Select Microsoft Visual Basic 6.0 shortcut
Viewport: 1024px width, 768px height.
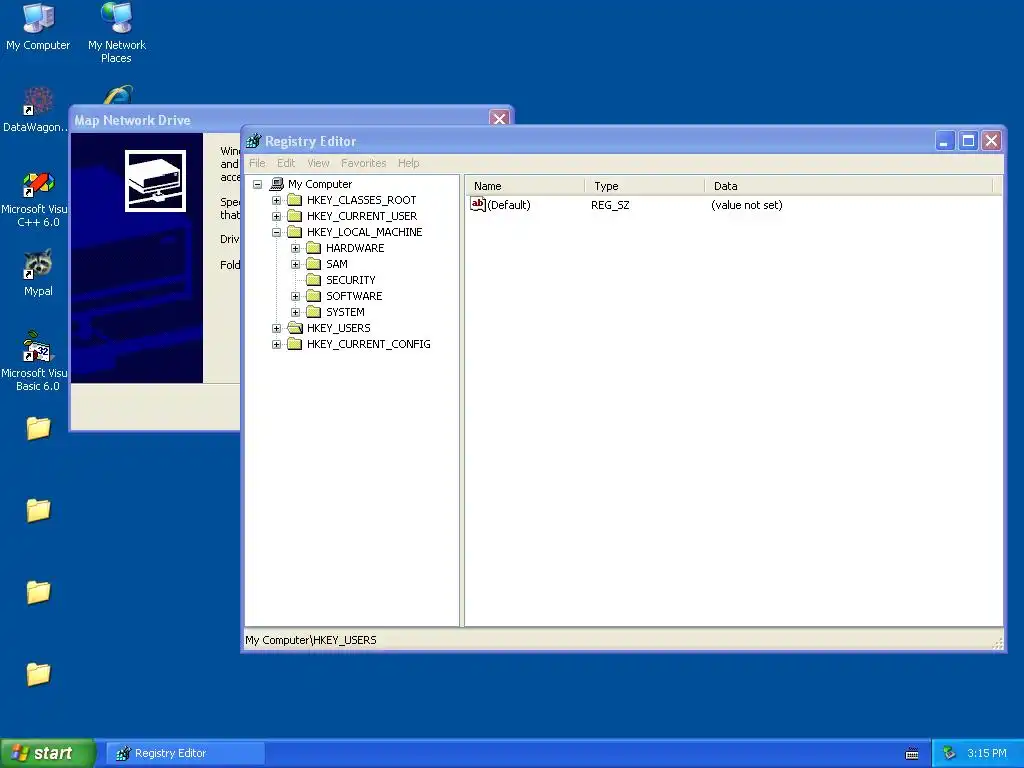36,361
